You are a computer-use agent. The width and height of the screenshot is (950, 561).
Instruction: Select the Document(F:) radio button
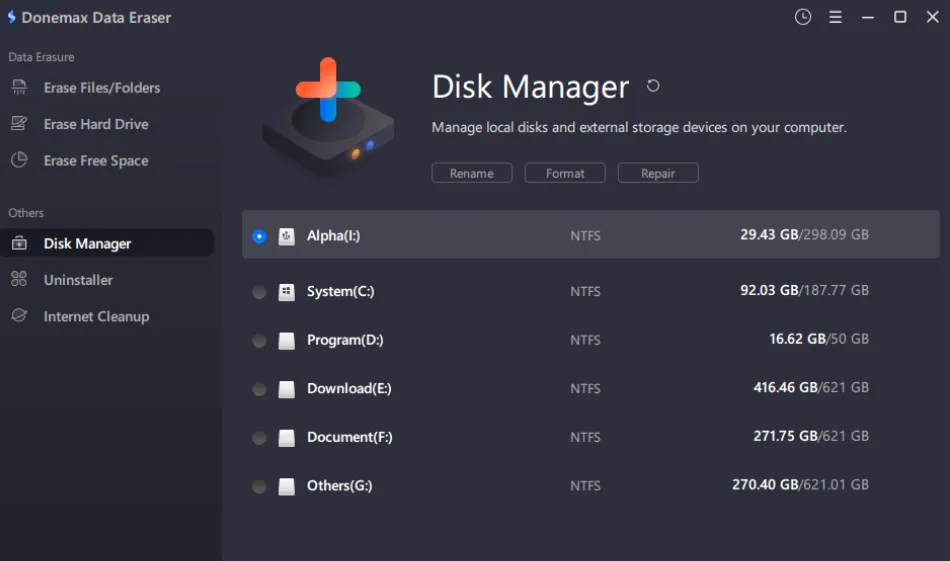(x=259, y=437)
